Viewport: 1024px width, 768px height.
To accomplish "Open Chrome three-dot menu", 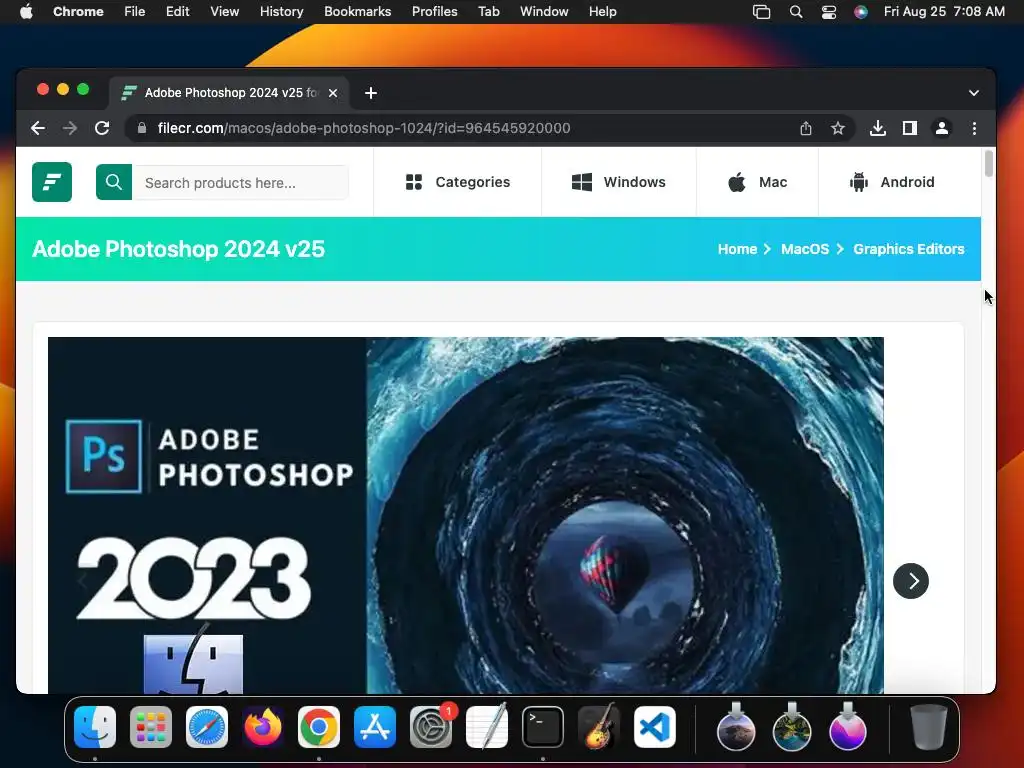I will tap(974, 128).
